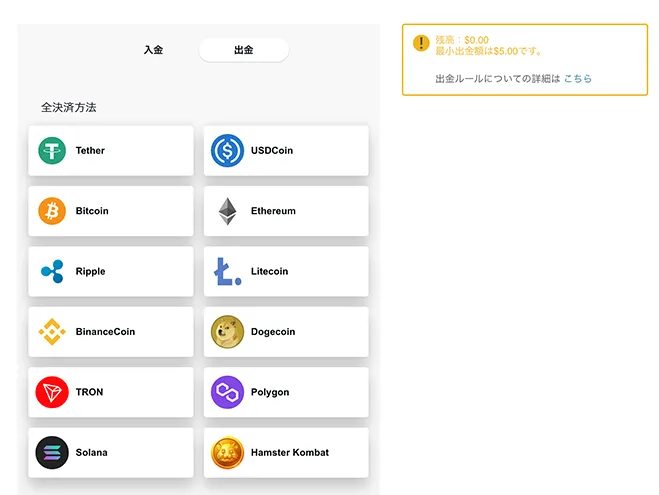Screen dimensions: 659x495
Task: Switch to the 入金 deposit tab
Action: (x=153, y=50)
